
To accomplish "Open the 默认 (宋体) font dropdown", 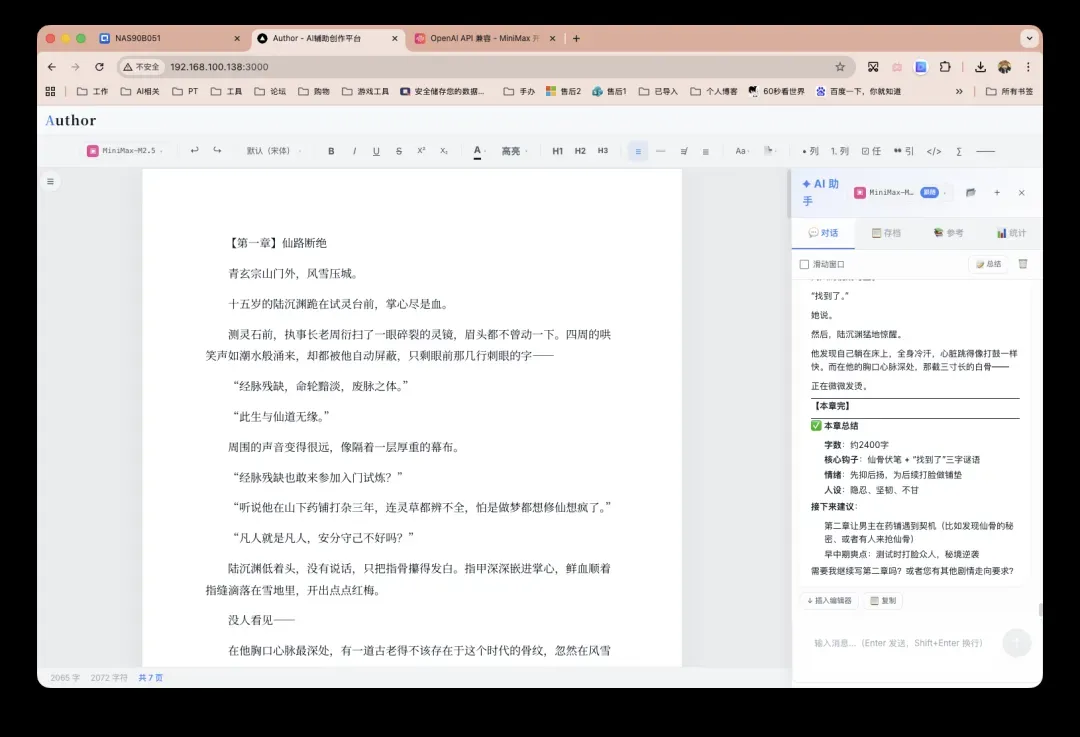I will 273,151.
